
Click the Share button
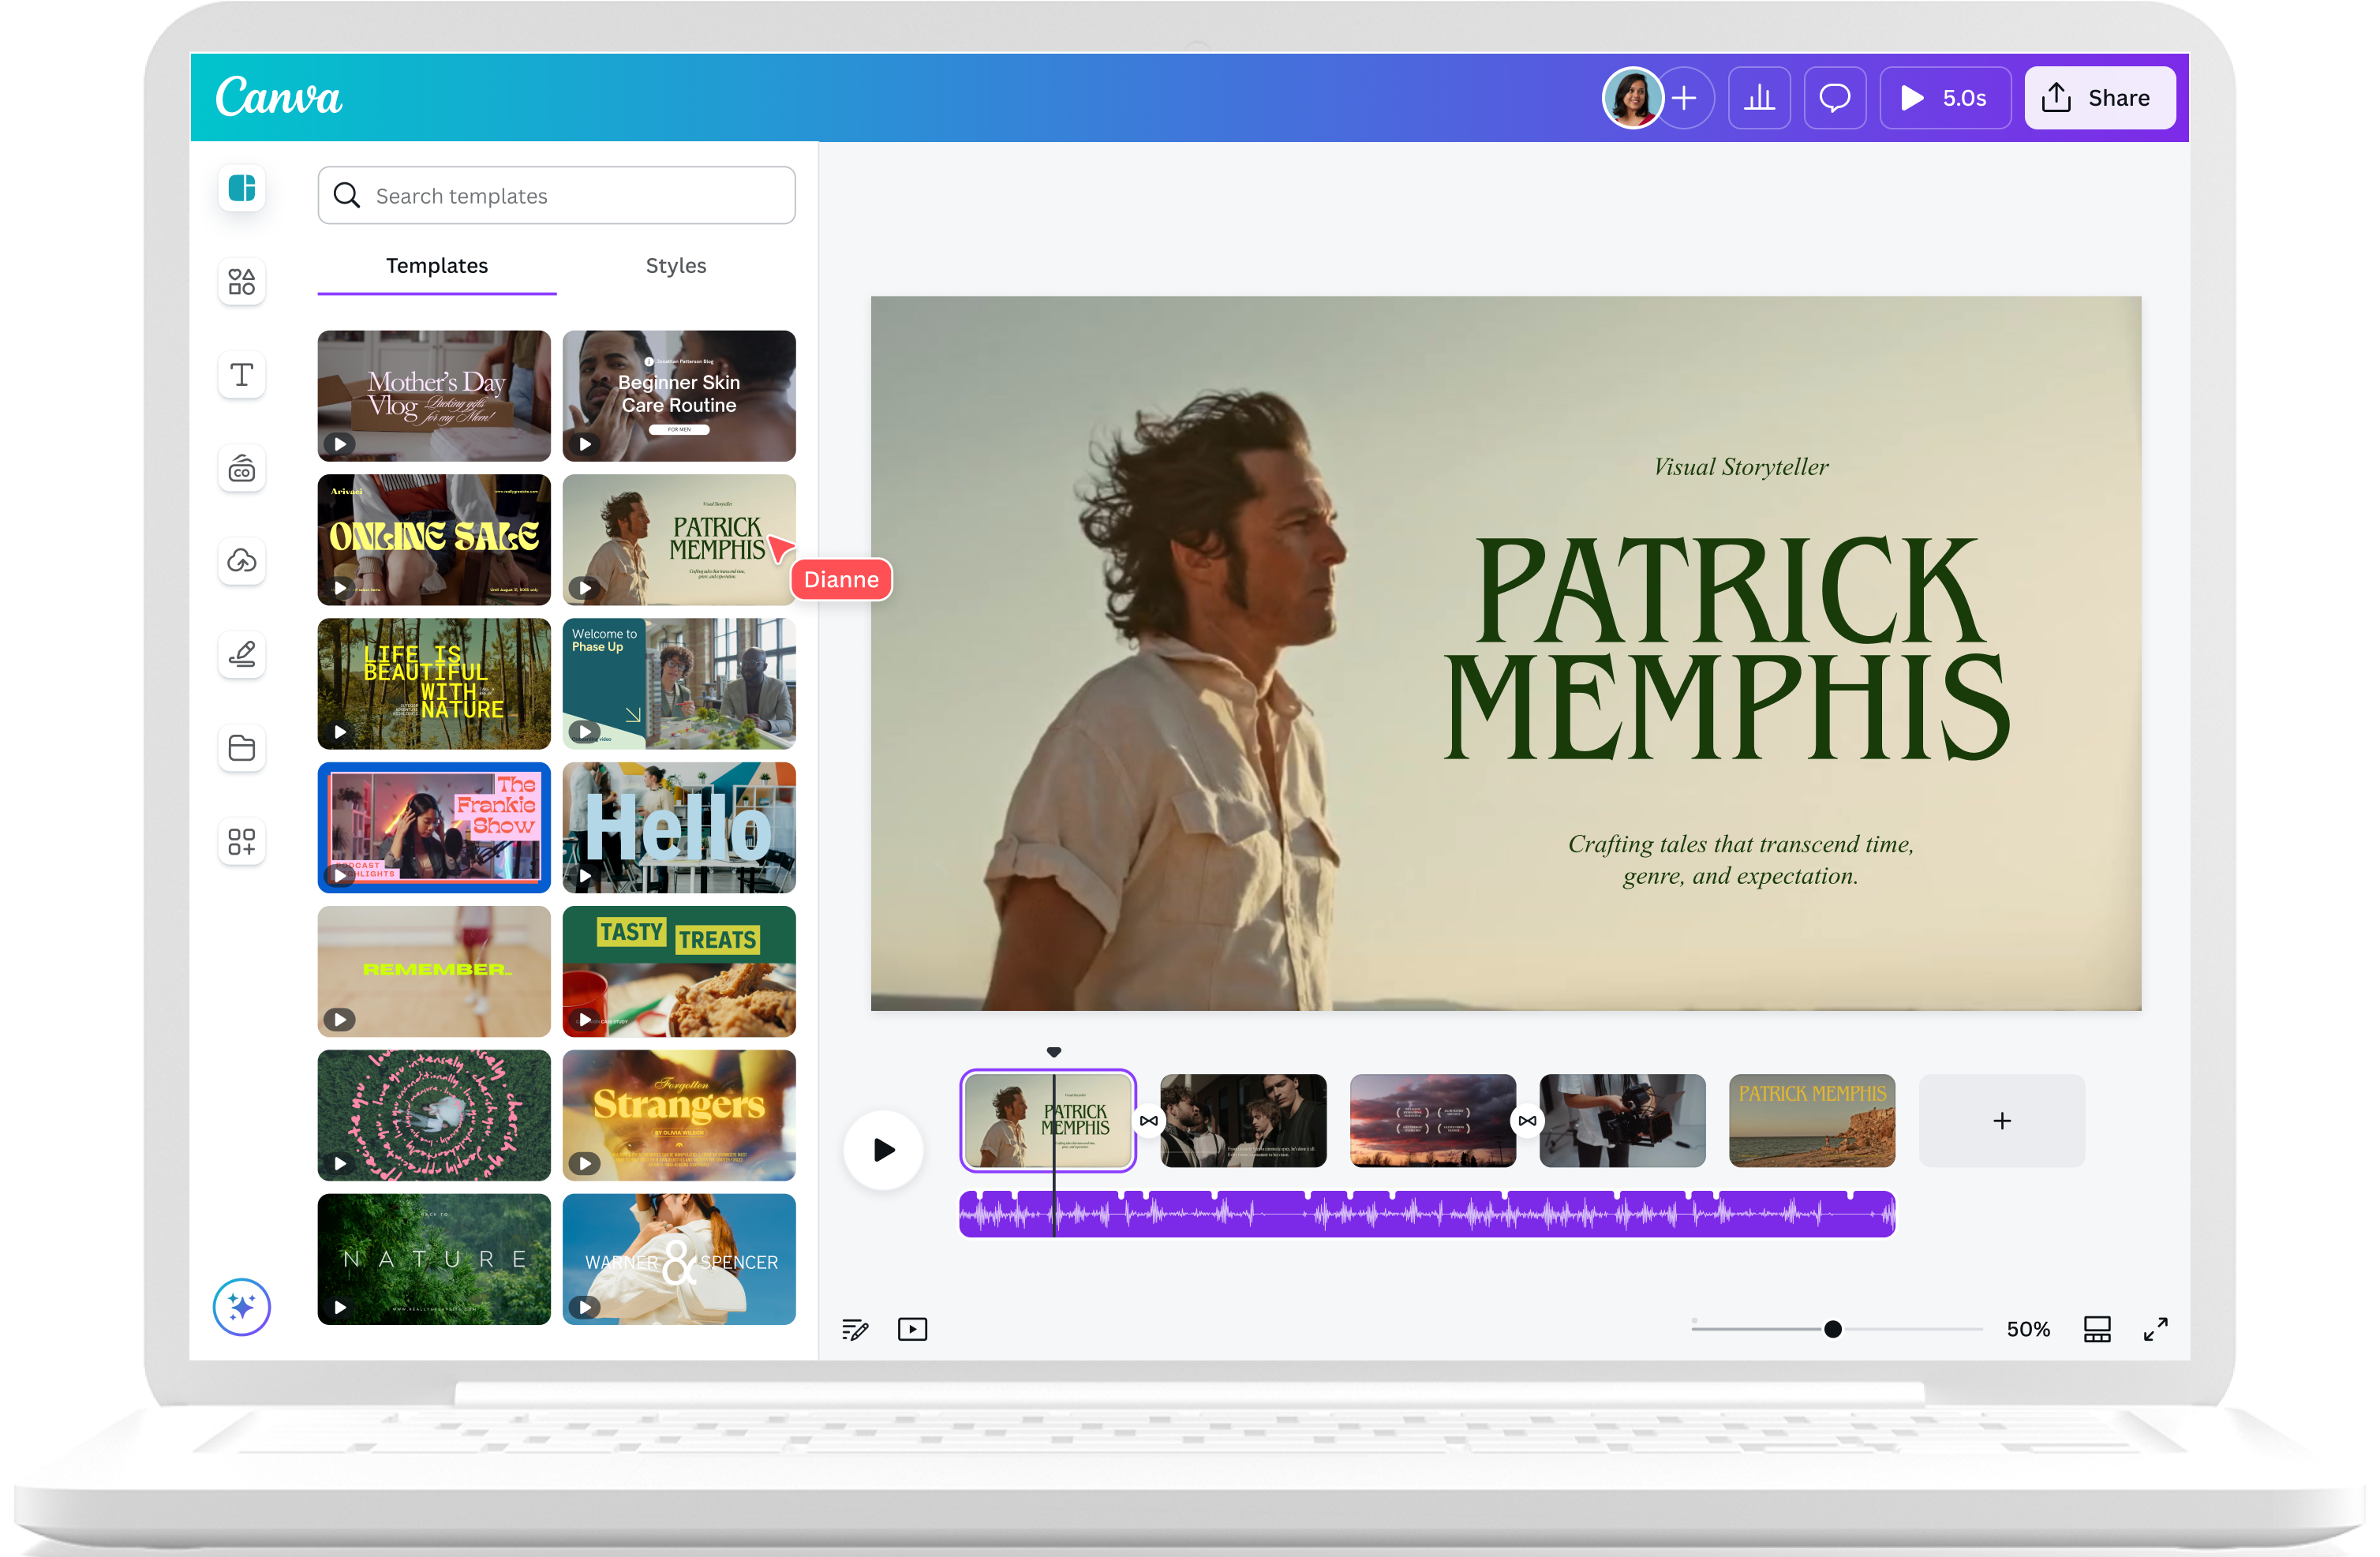[2099, 98]
